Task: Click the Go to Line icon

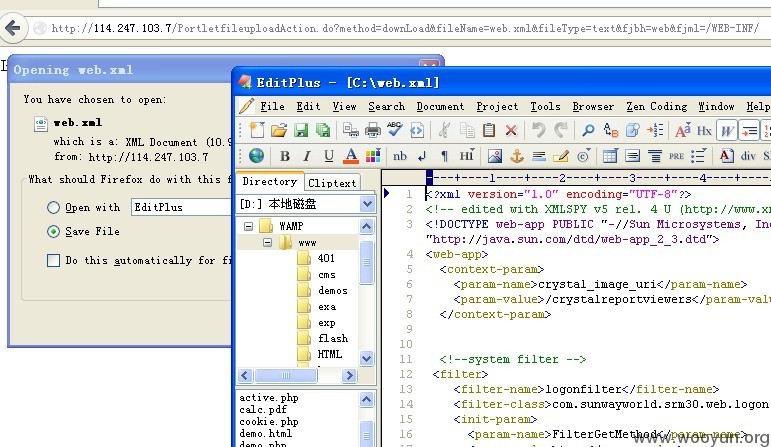Action: pos(655,130)
